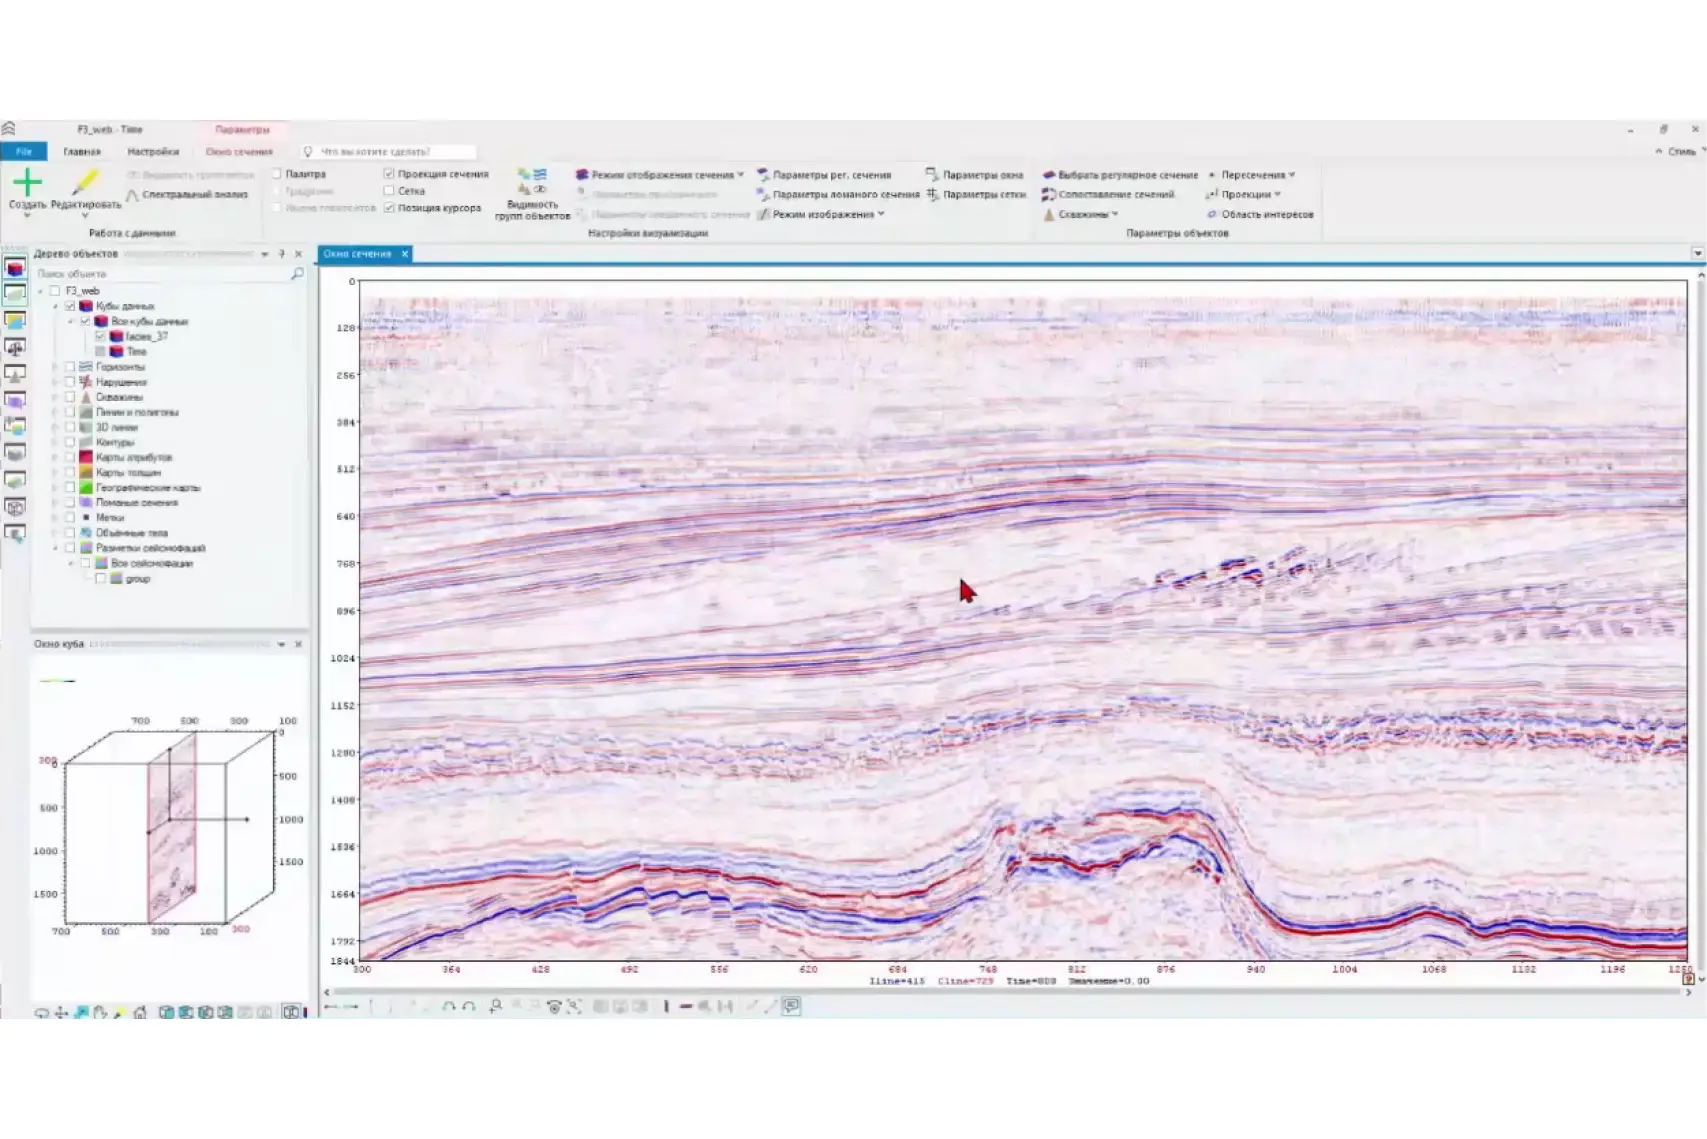The image size is (1707, 1139).
Task: Open the Скважины ribbon dropdown
Action: 1085,214
